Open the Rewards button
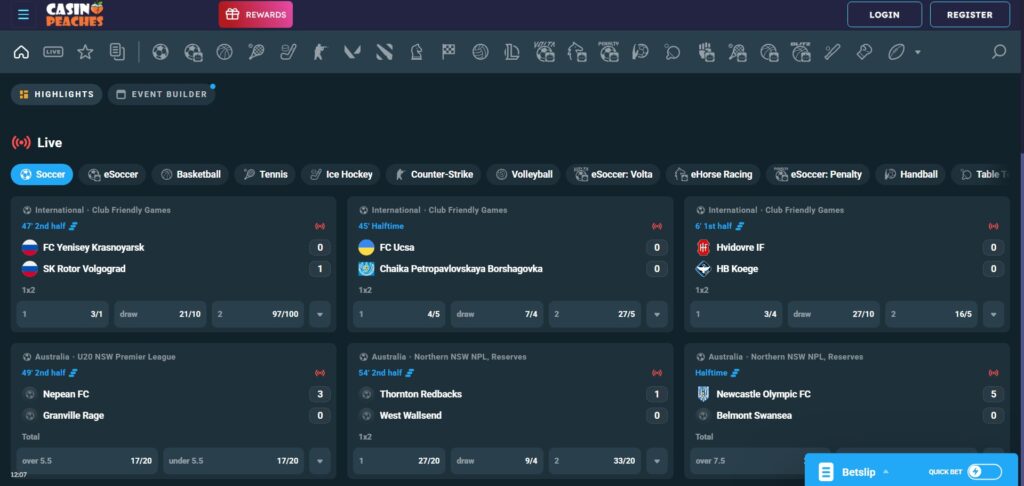 (255, 15)
